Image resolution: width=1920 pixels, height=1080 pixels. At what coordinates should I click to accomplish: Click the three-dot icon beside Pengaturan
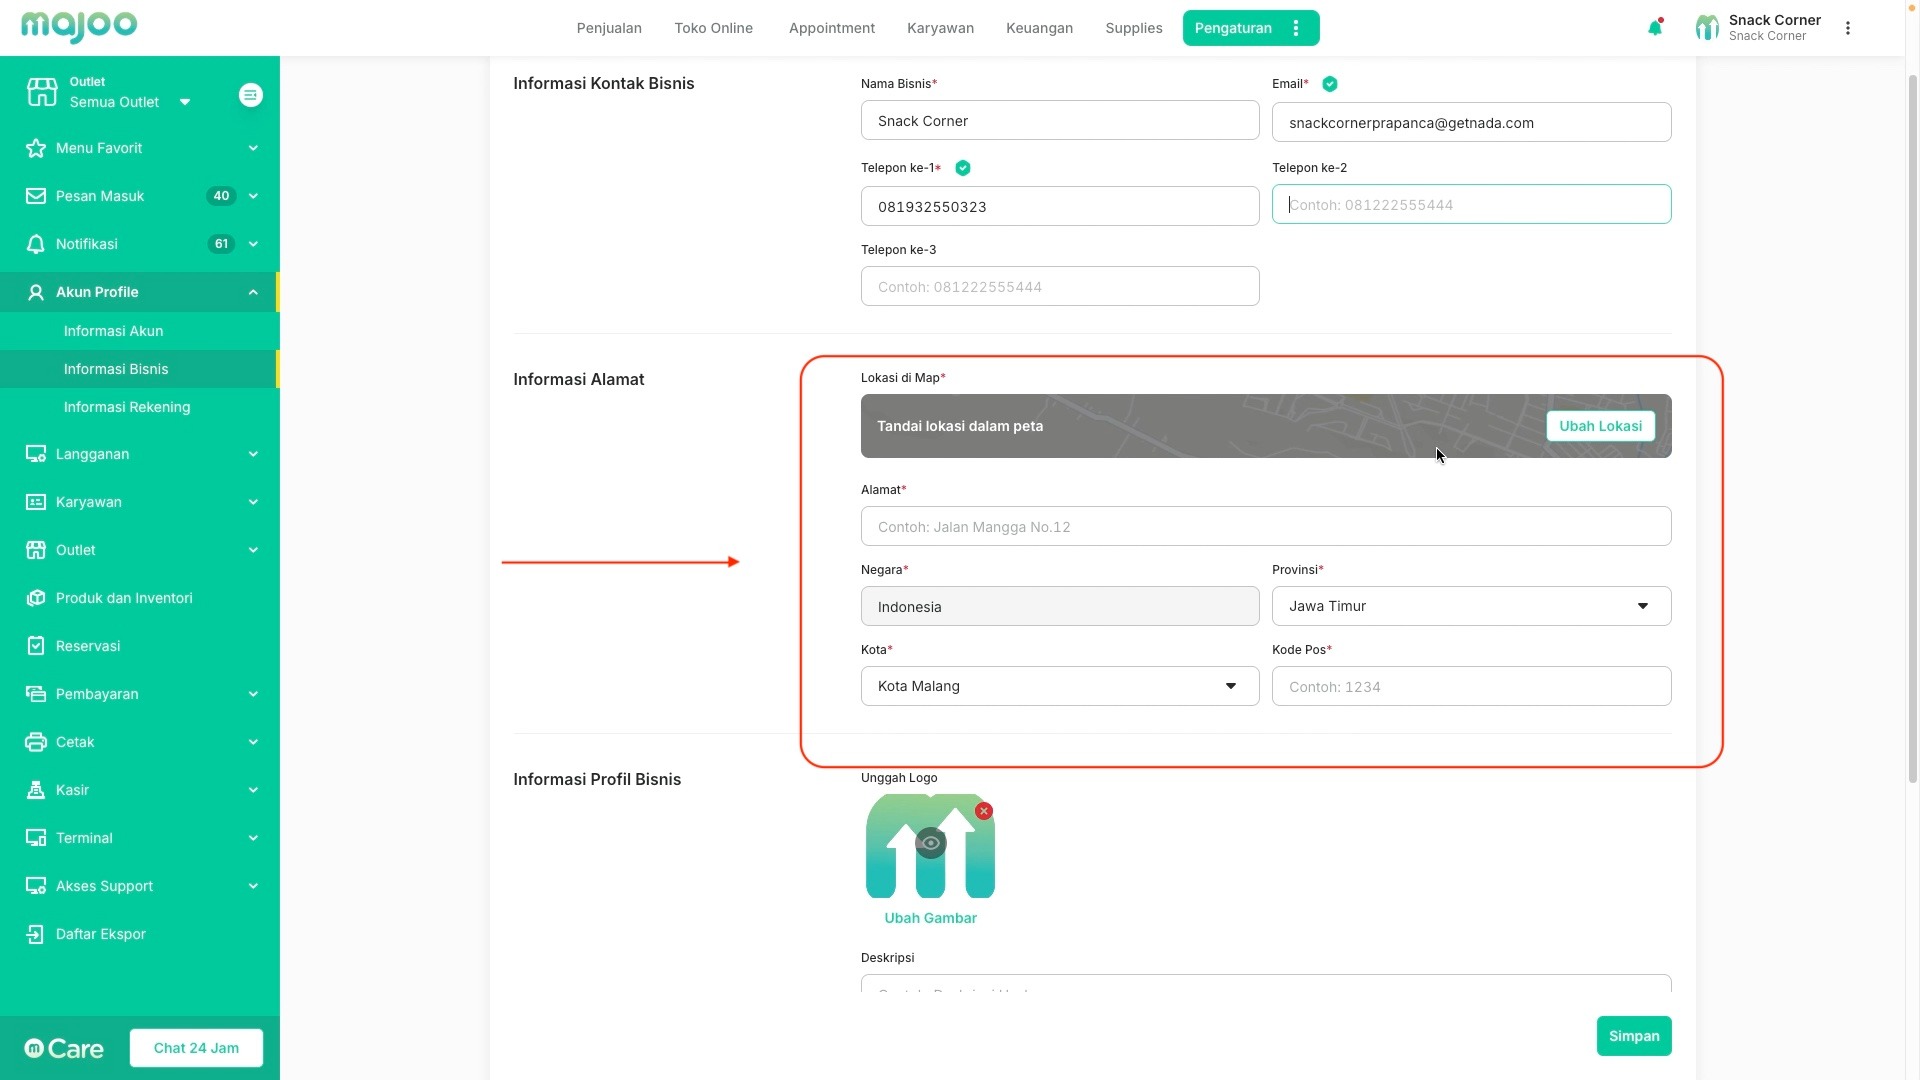point(1296,28)
